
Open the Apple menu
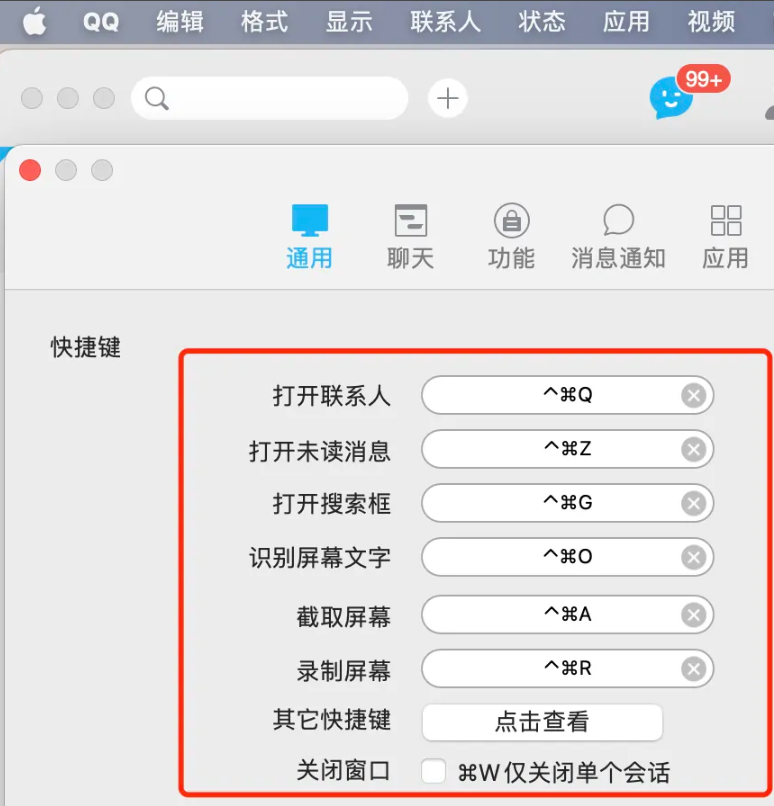click(34, 22)
